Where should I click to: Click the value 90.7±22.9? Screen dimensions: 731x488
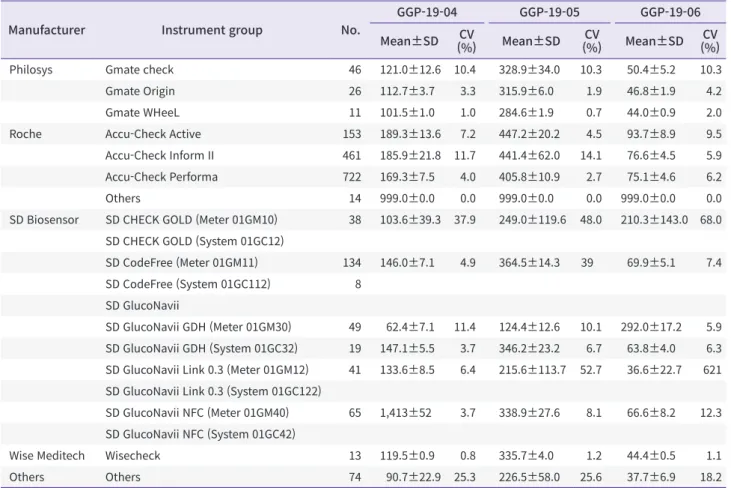click(x=413, y=477)
